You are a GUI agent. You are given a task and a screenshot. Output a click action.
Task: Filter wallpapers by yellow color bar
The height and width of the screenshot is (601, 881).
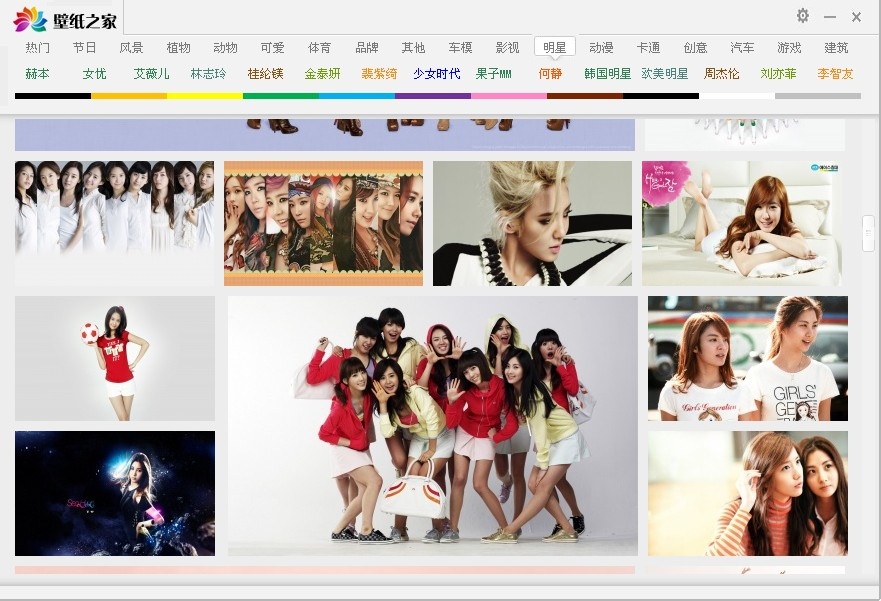[x=205, y=96]
